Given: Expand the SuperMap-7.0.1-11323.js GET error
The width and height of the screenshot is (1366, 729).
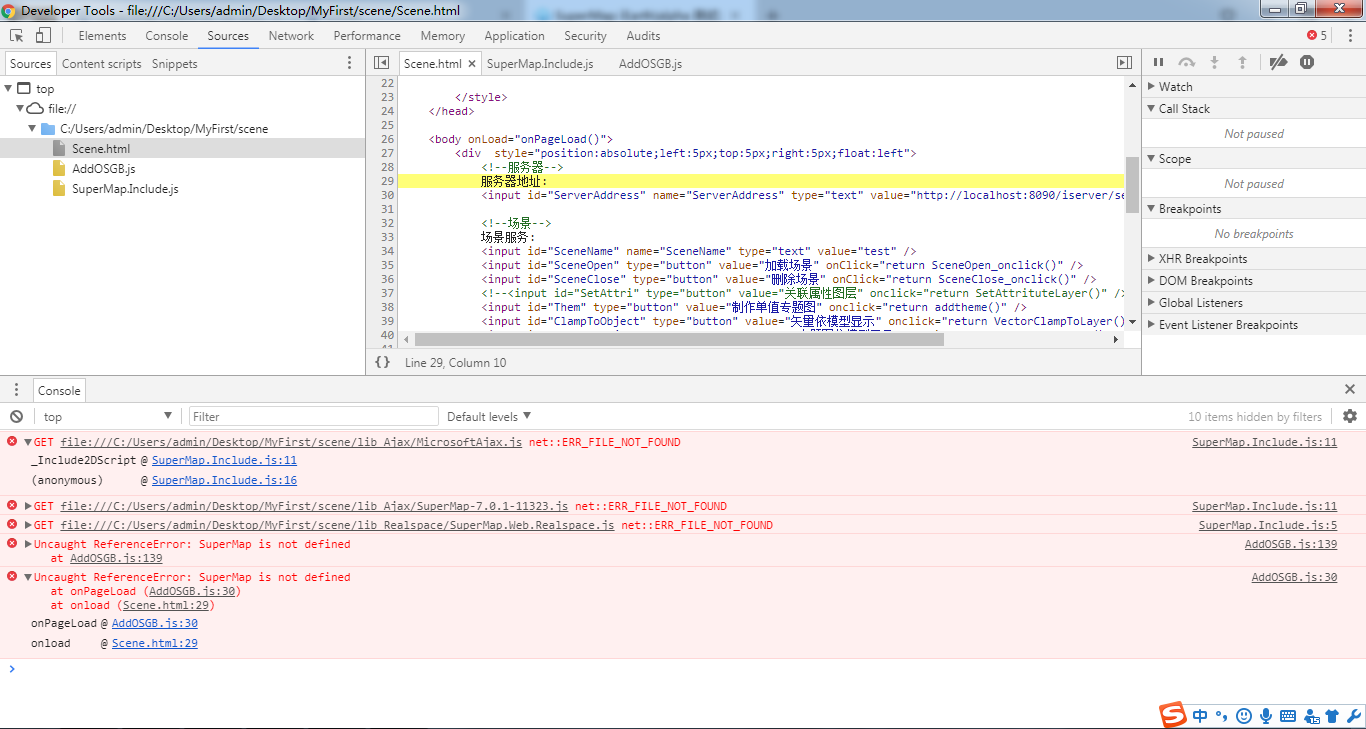Looking at the screenshot, I should pyautogui.click(x=28, y=506).
